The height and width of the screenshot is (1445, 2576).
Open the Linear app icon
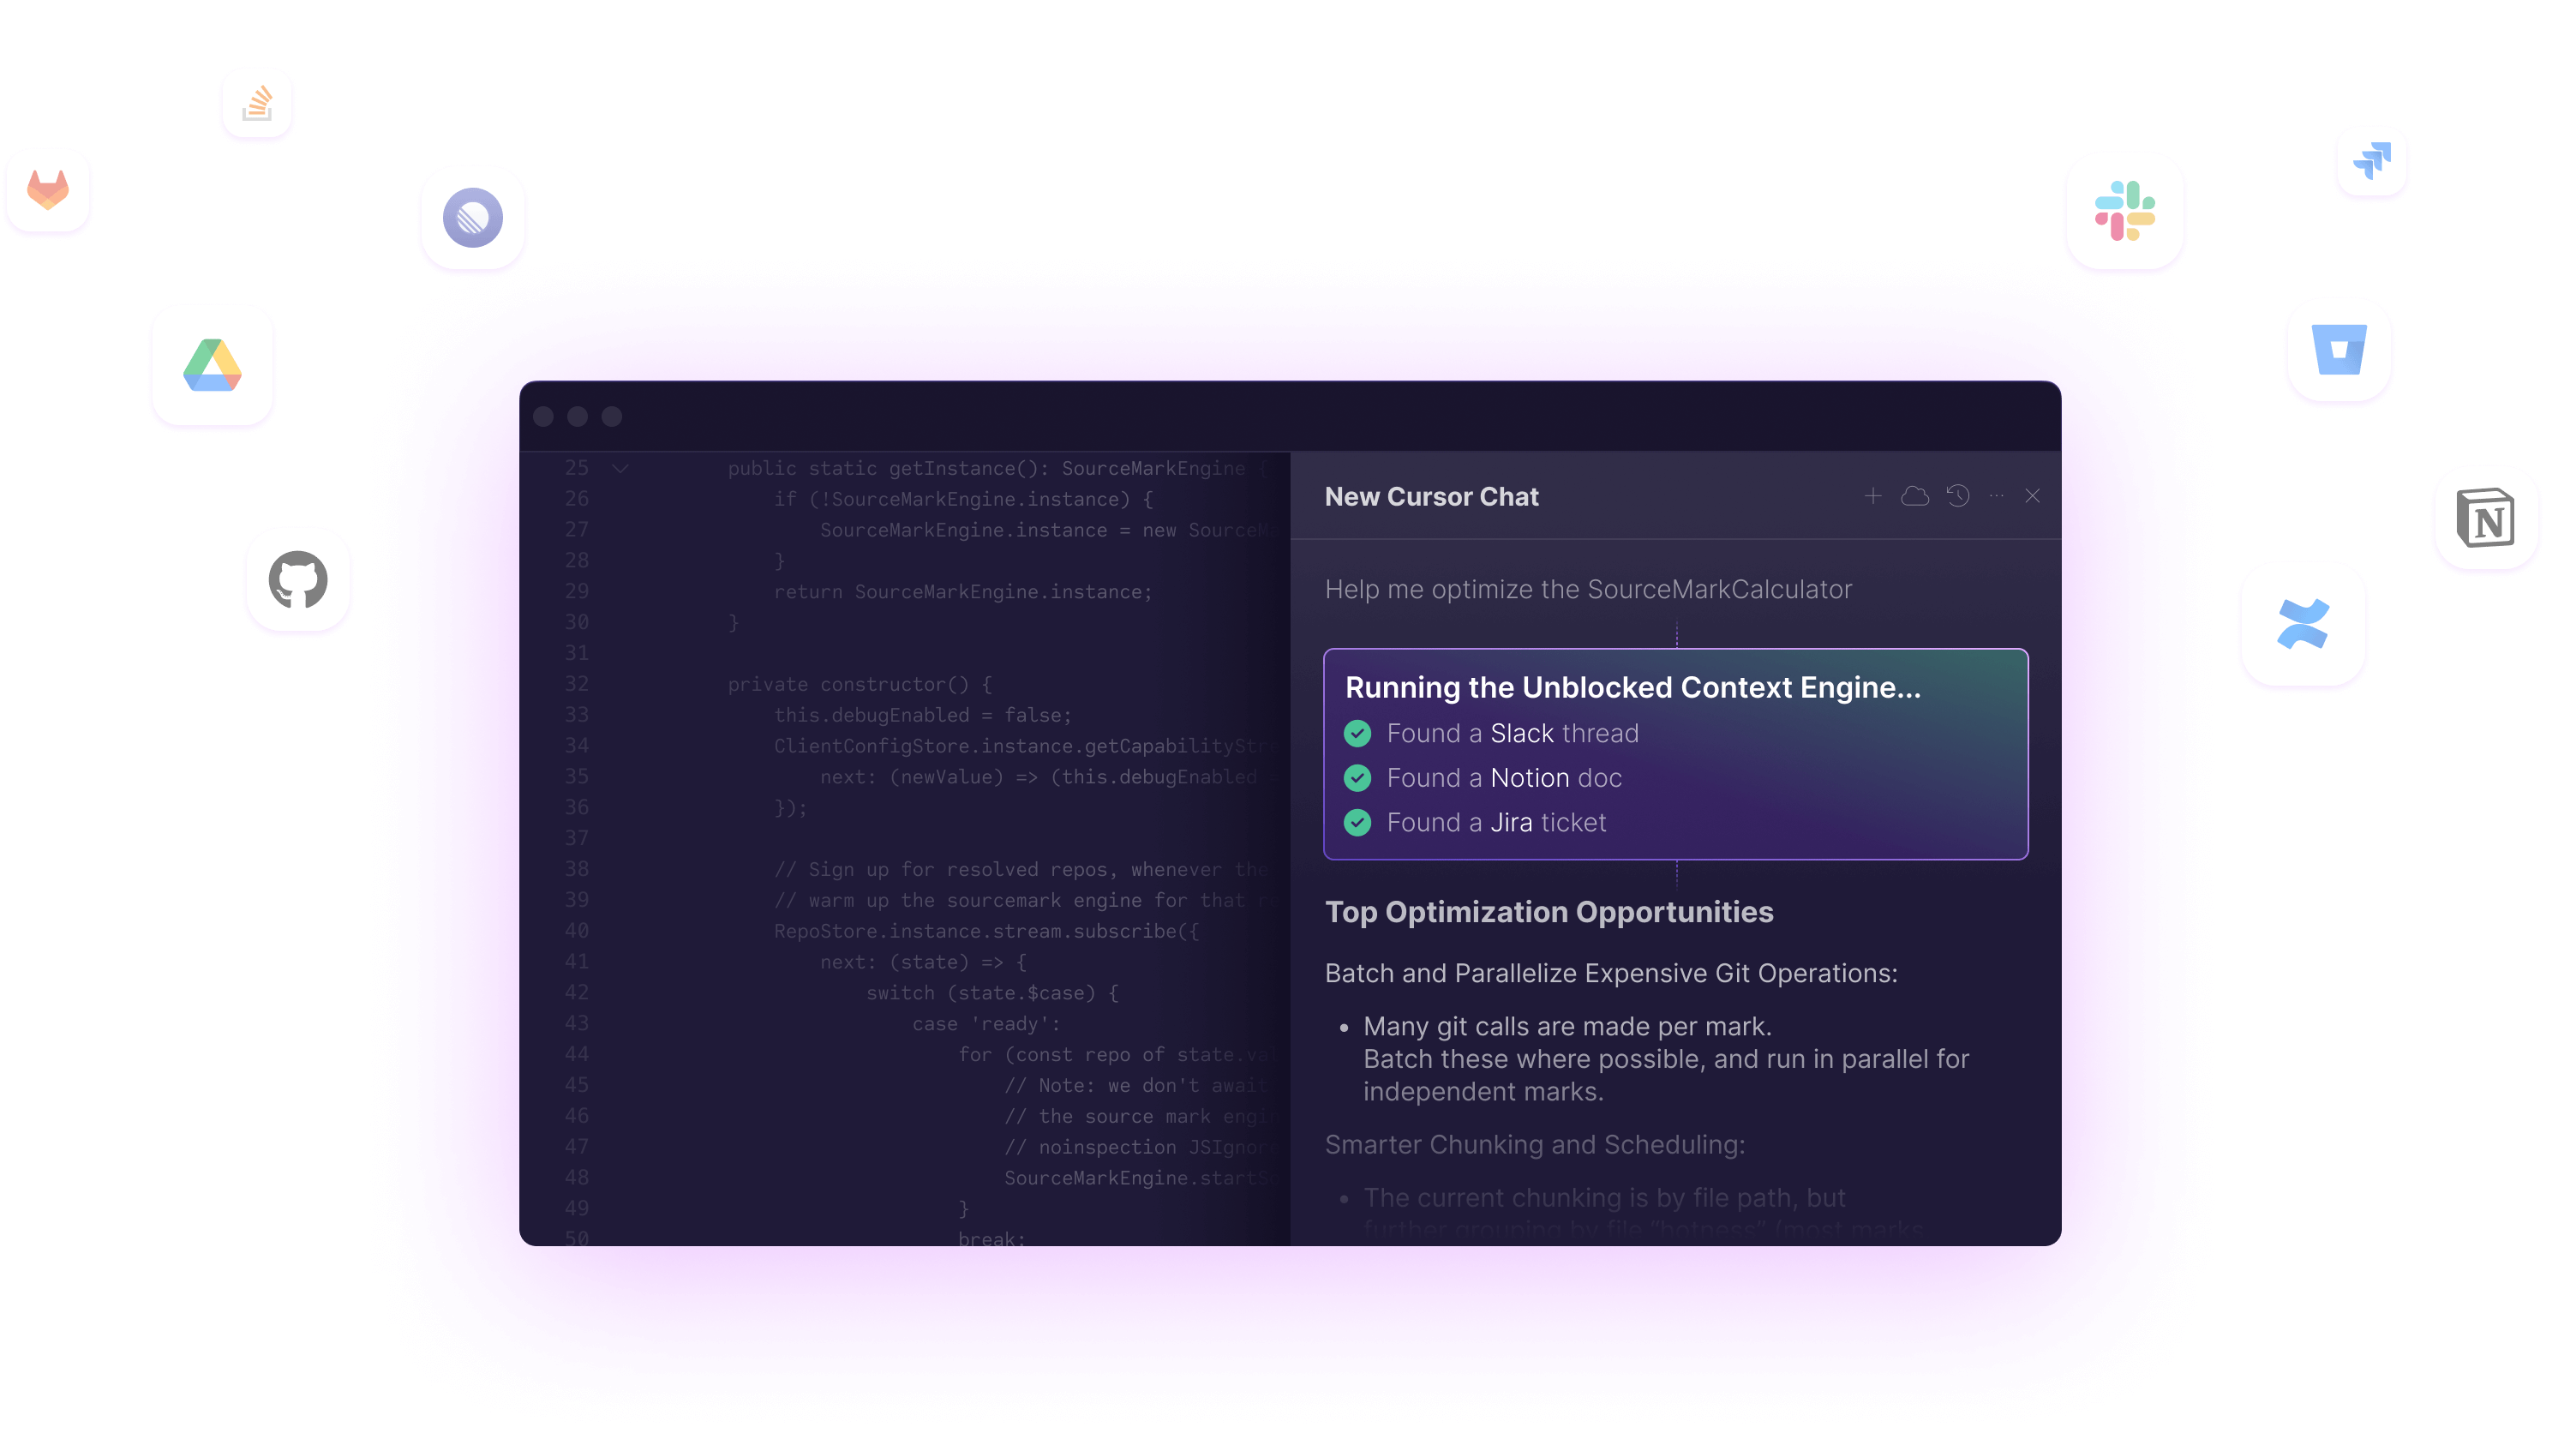(x=473, y=217)
